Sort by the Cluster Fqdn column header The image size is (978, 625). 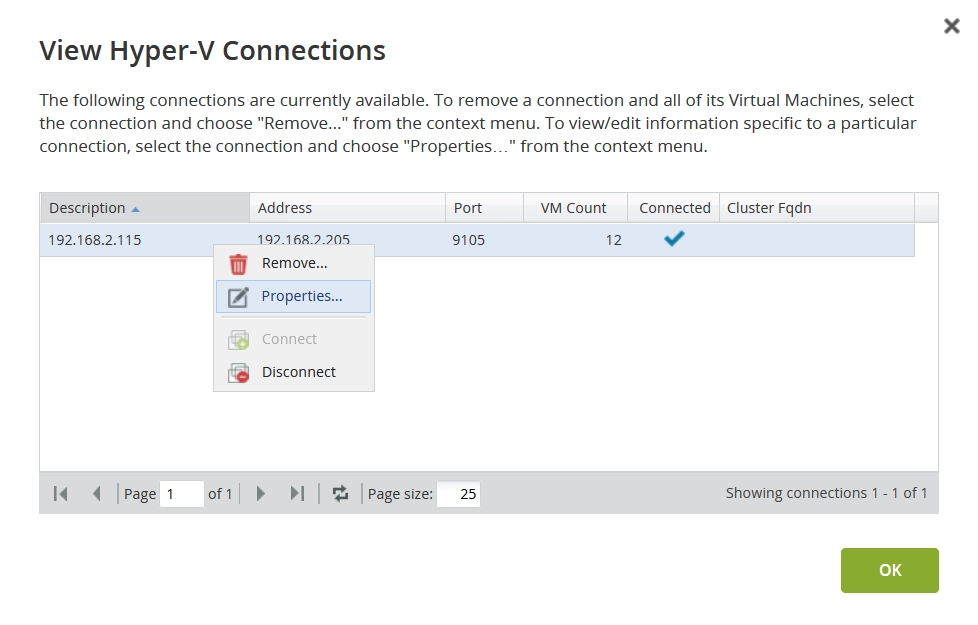[x=817, y=208]
